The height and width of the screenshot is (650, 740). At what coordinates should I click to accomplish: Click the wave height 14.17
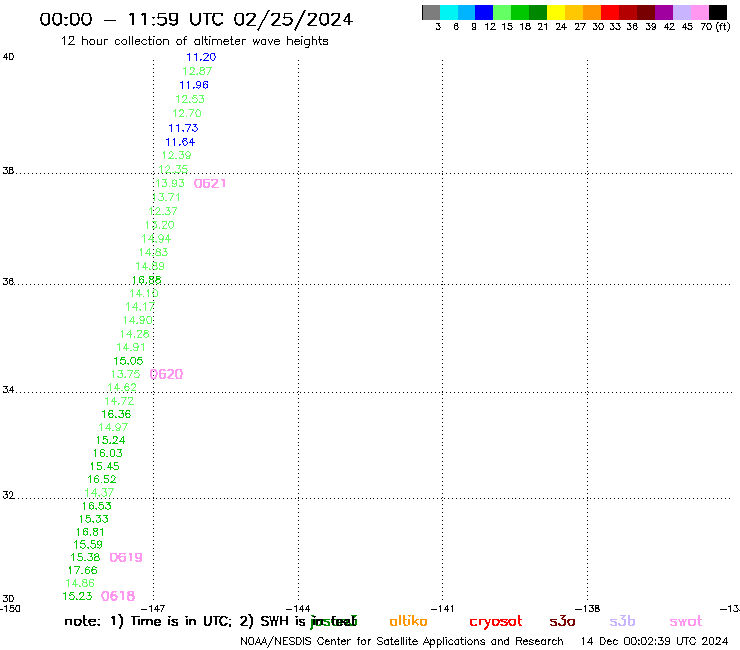(140, 307)
